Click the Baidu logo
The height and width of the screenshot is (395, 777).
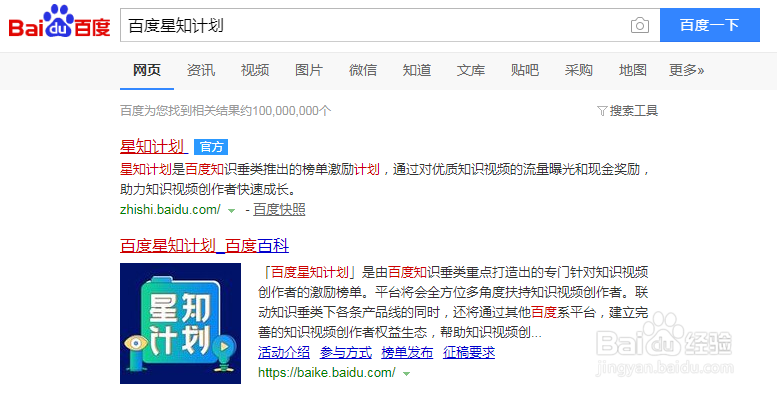(x=59, y=22)
